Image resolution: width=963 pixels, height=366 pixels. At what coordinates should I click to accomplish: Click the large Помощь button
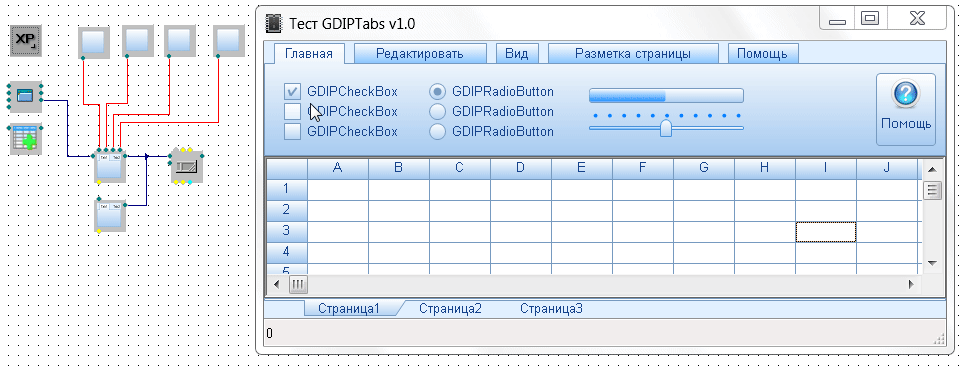click(906, 109)
